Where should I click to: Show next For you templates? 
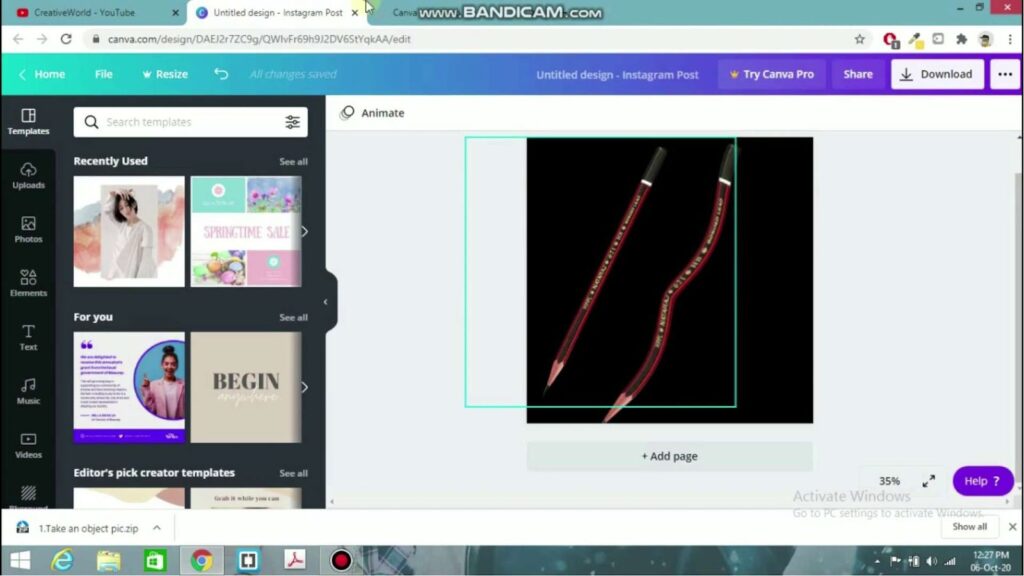pos(304,387)
